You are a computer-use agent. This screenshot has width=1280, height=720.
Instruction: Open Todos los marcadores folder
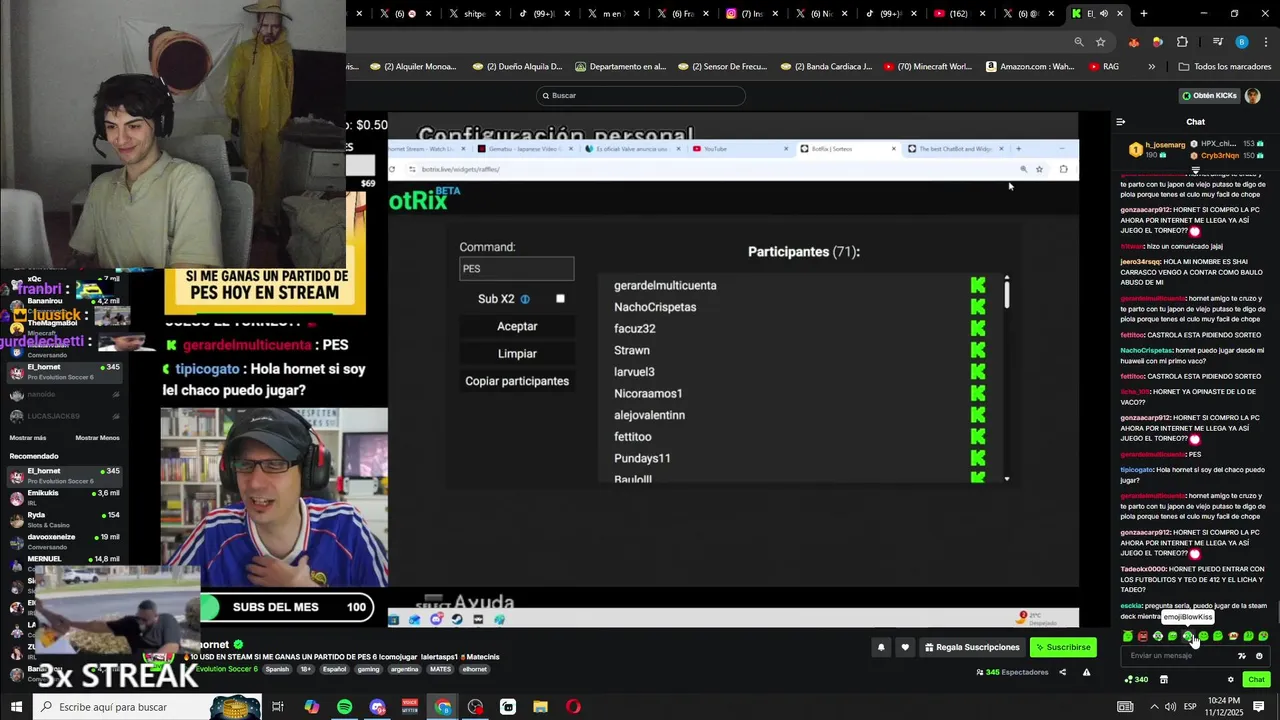(x=1224, y=67)
